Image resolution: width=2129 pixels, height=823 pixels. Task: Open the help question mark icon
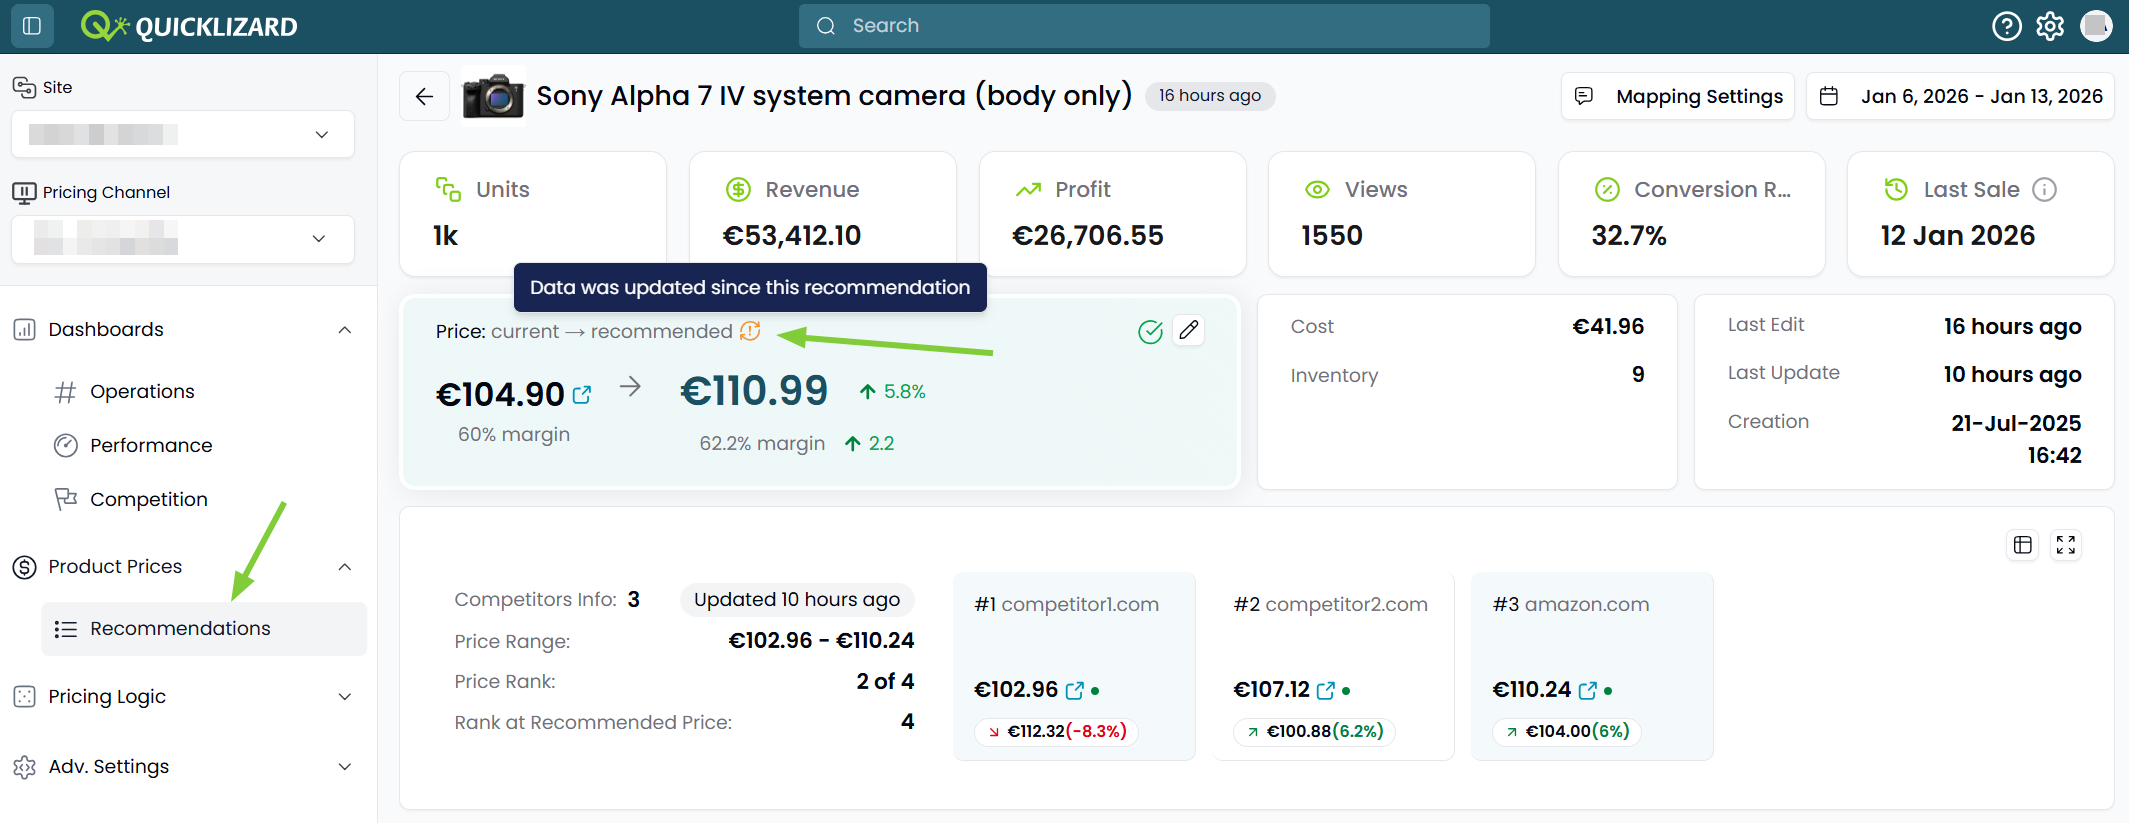tap(2006, 26)
